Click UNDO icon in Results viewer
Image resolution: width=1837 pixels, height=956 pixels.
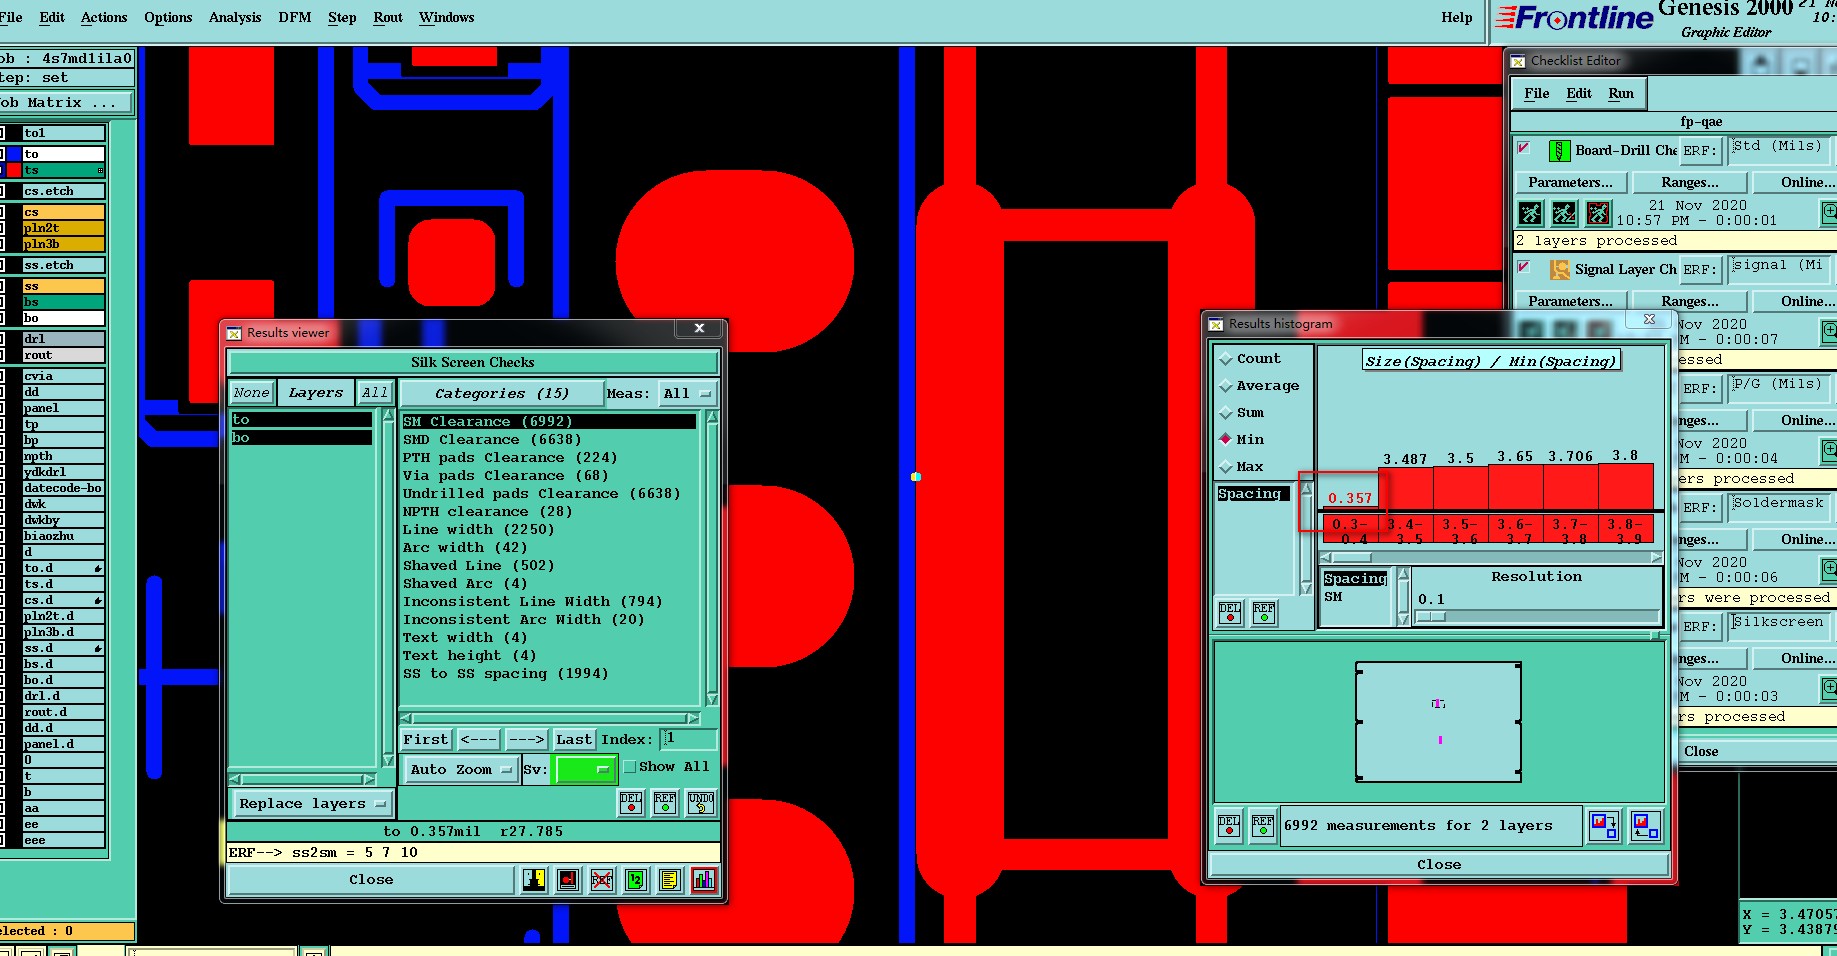(x=701, y=803)
